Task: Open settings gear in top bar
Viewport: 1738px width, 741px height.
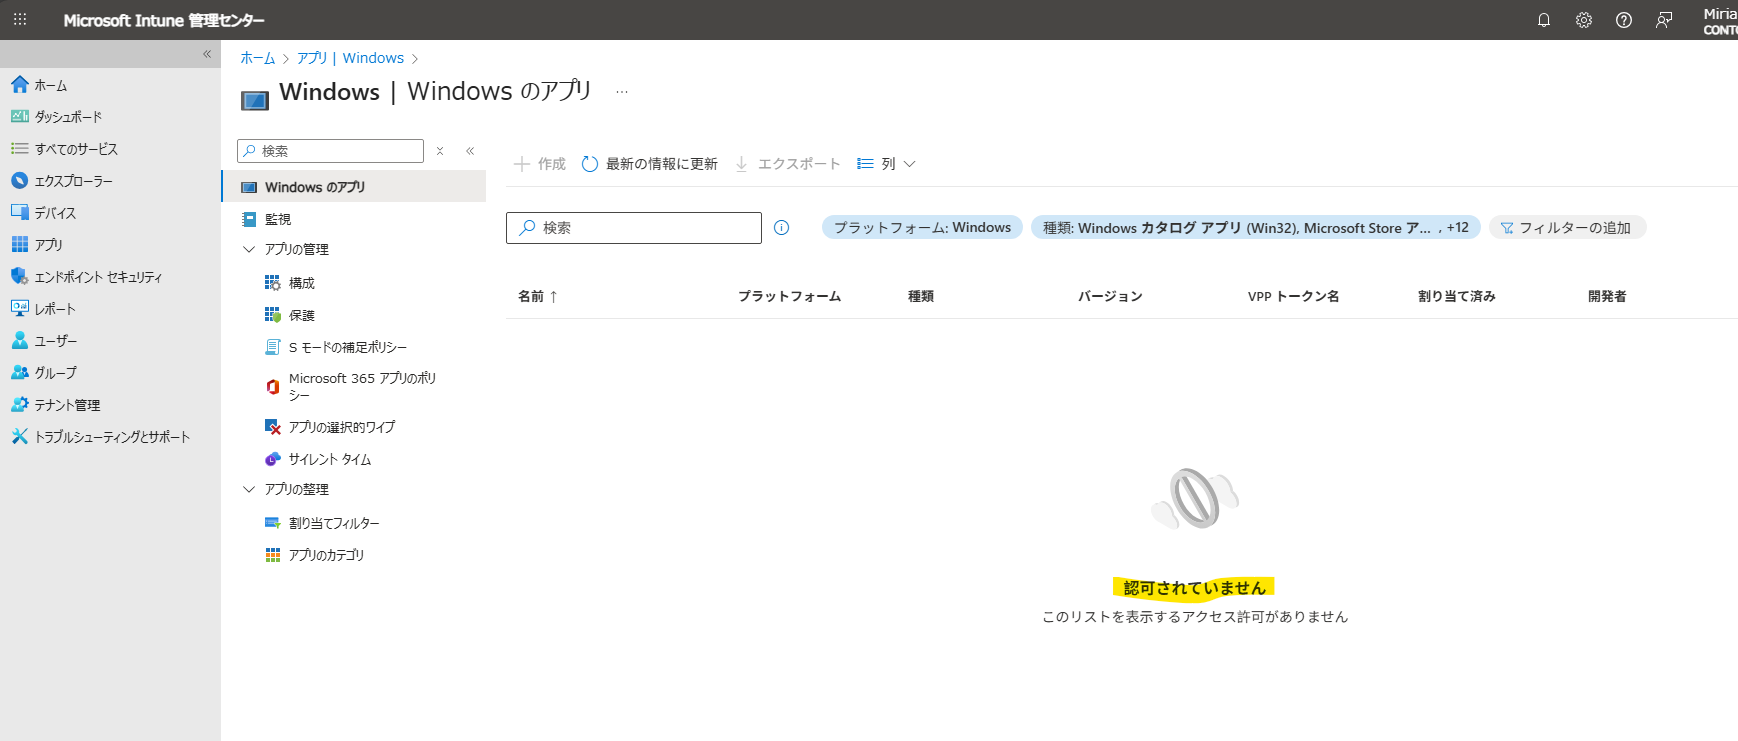Action: [1584, 20]
